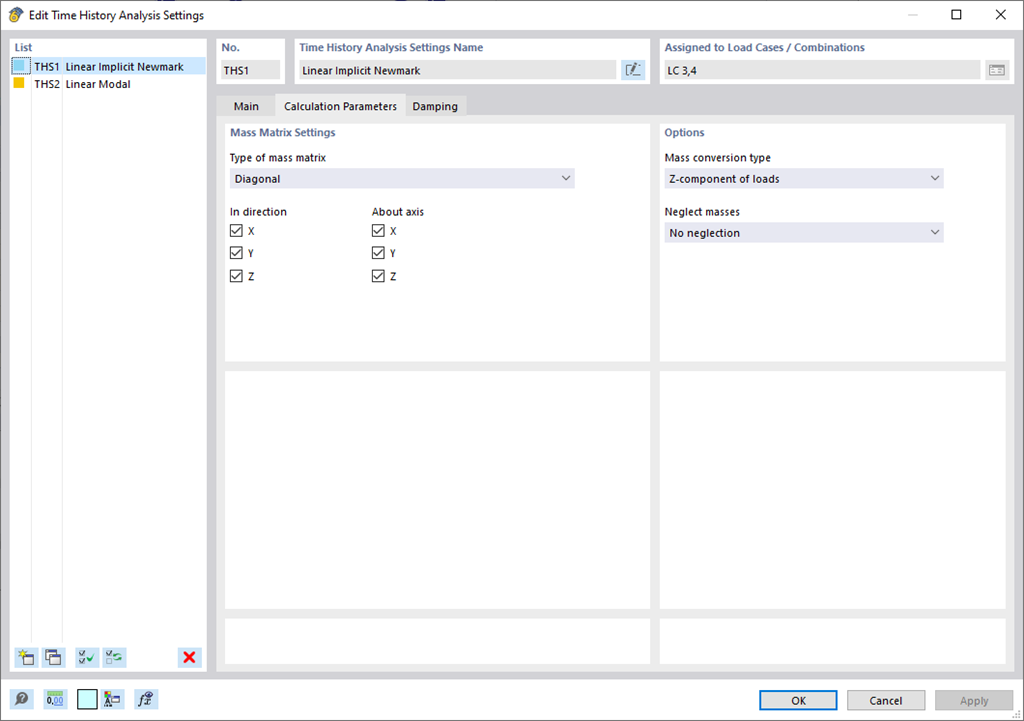Click the bottom light-blue color box
1024x721 pixels.
[x=87, y=699]
